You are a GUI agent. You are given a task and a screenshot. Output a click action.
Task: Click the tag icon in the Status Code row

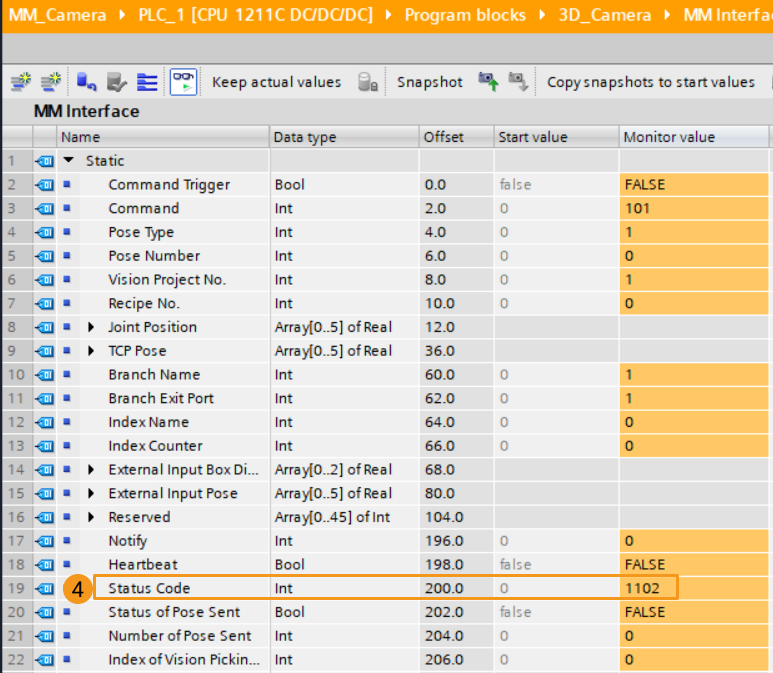45,588
